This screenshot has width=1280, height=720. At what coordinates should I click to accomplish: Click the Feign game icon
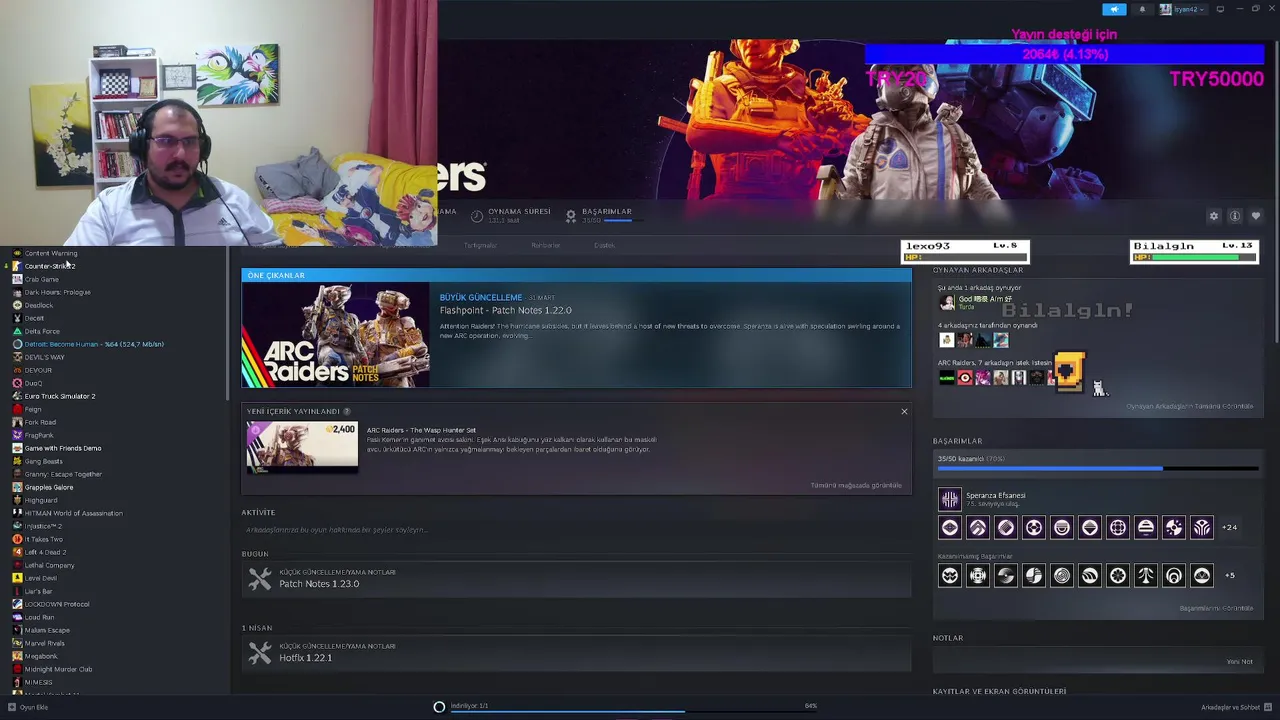click(17, 409)
